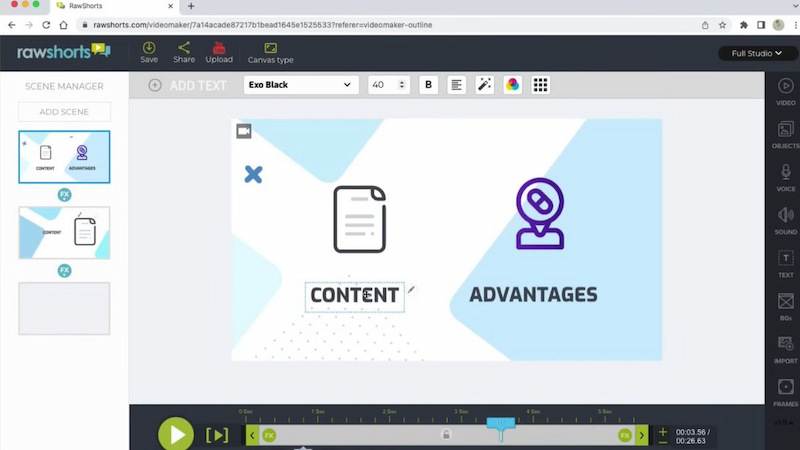The width and height of the screenshot is (800, 450).
Task: Open the Objects library panel
Action: (x=785, y=135)
